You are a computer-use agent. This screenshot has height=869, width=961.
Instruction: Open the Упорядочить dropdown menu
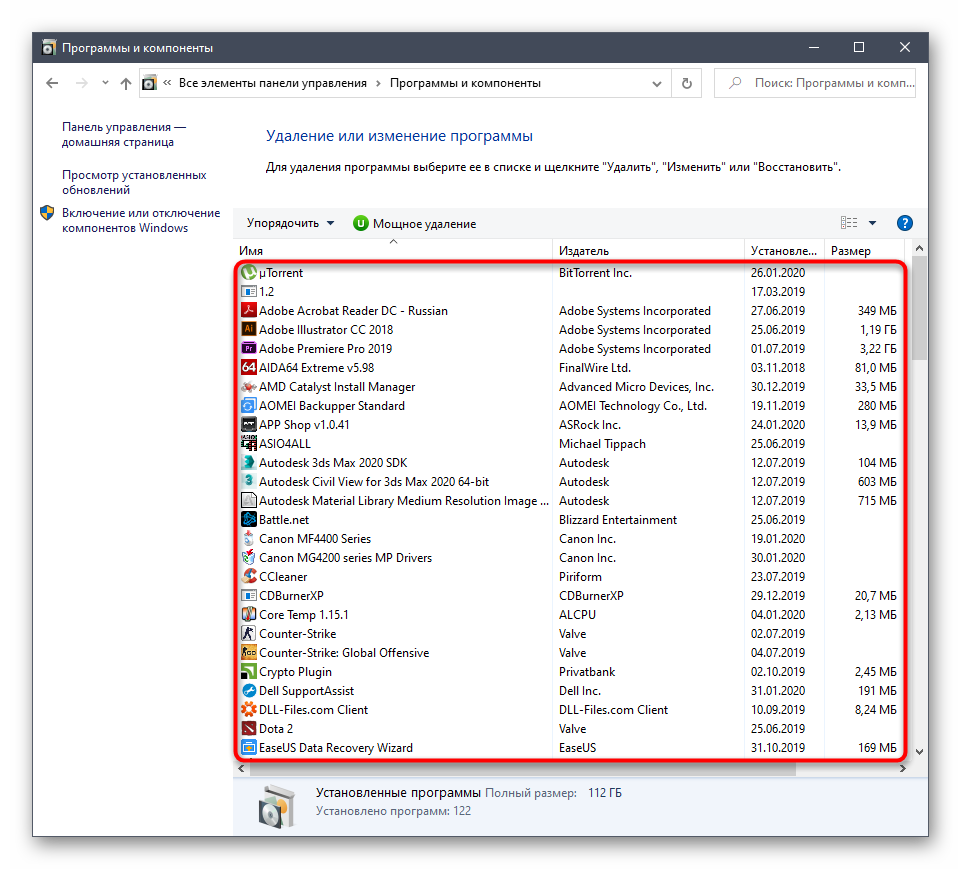[290, 223]
